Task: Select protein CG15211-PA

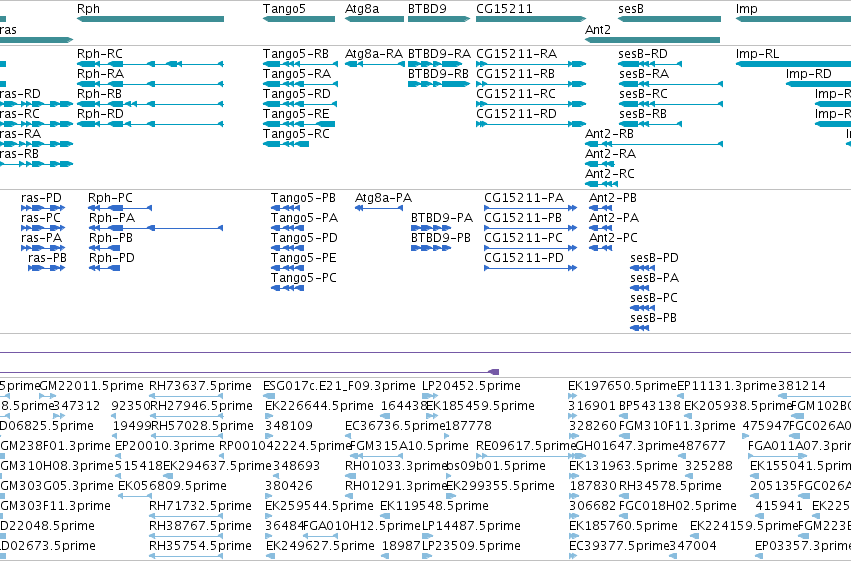Action: pos(531,208)
